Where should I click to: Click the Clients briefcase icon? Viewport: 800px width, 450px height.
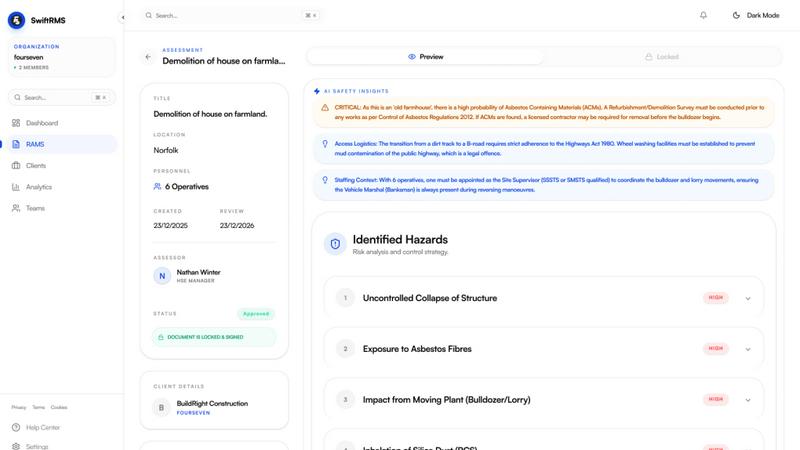(16, 165)
